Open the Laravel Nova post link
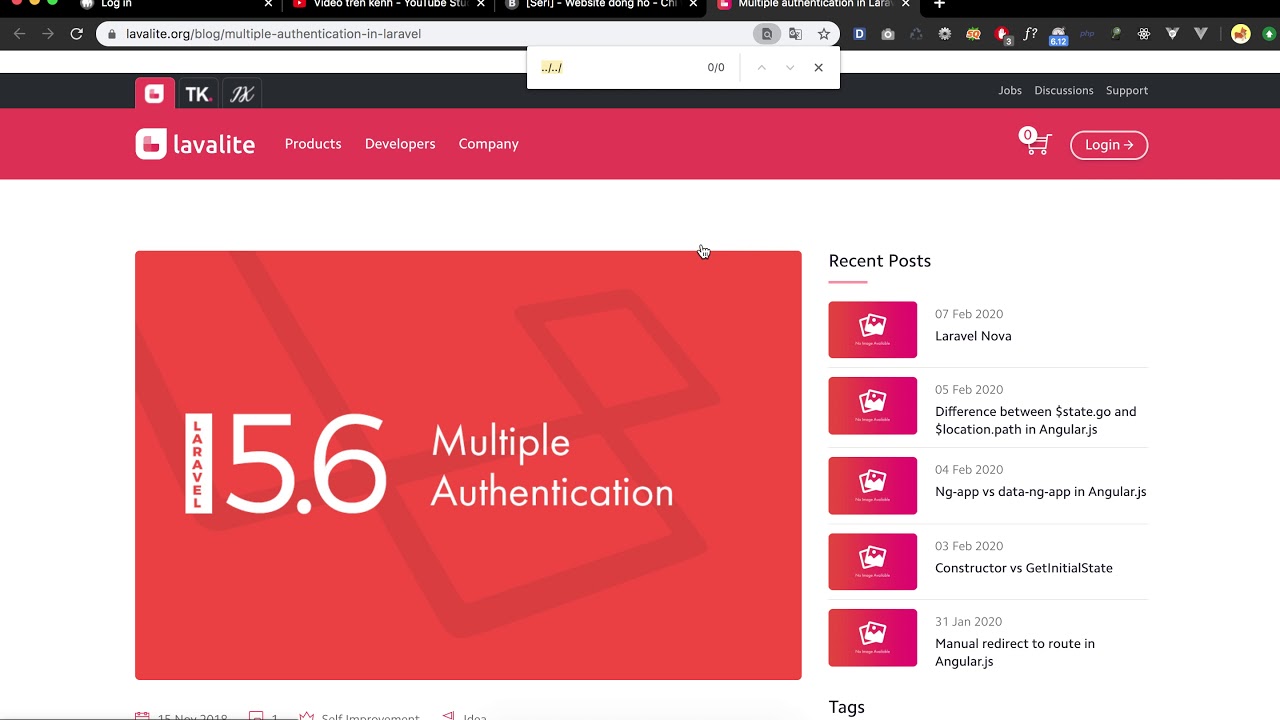 (973, 336)
